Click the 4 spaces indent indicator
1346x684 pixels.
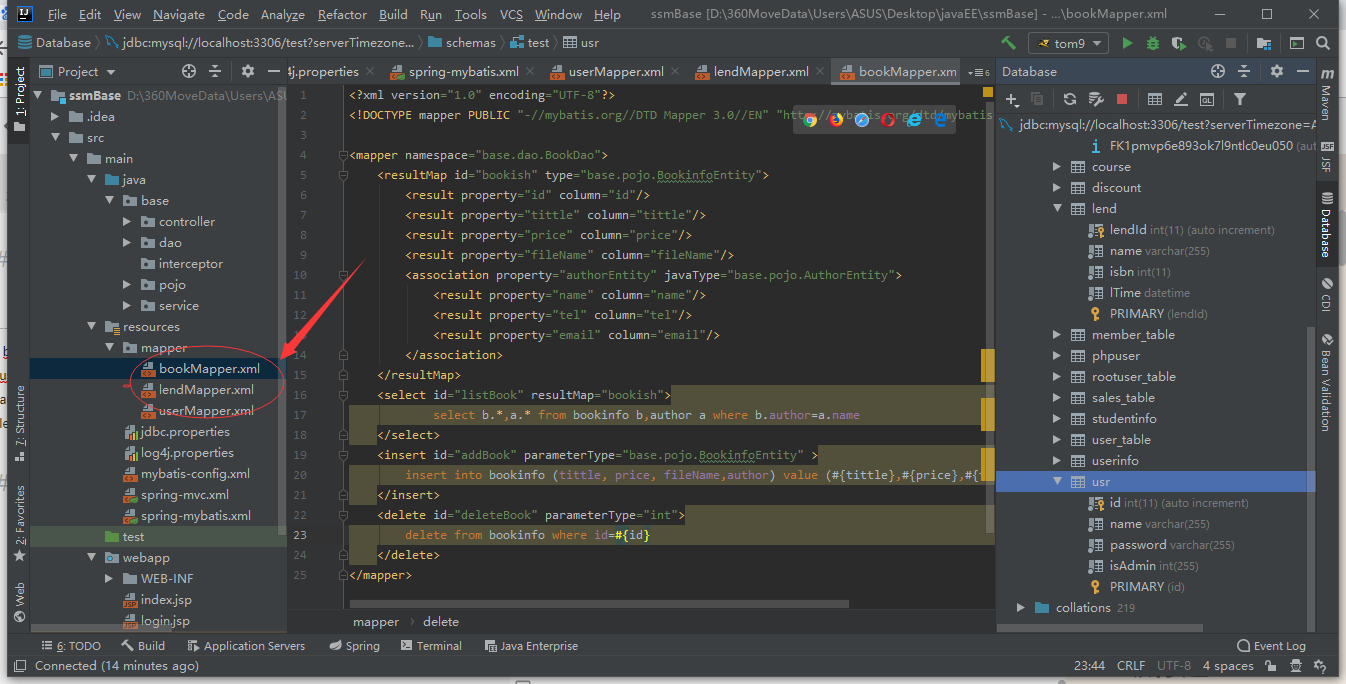1228,666
